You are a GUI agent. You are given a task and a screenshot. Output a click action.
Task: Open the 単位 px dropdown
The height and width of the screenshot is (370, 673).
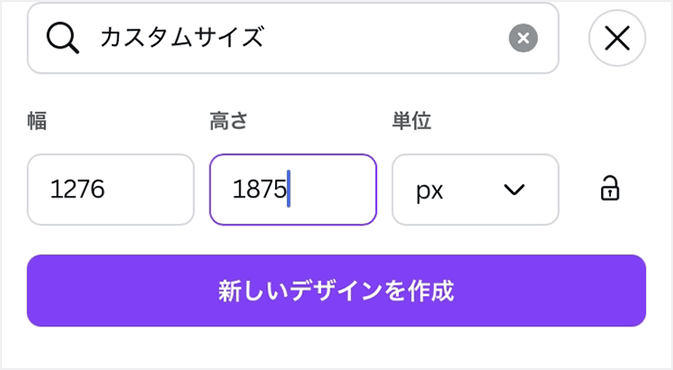click(475, 189)
